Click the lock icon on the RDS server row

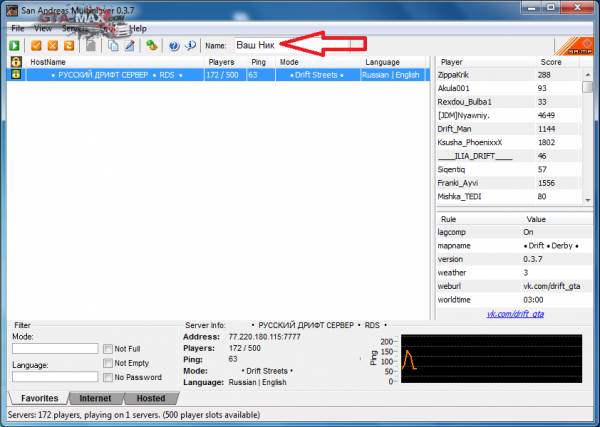(16, 74)
